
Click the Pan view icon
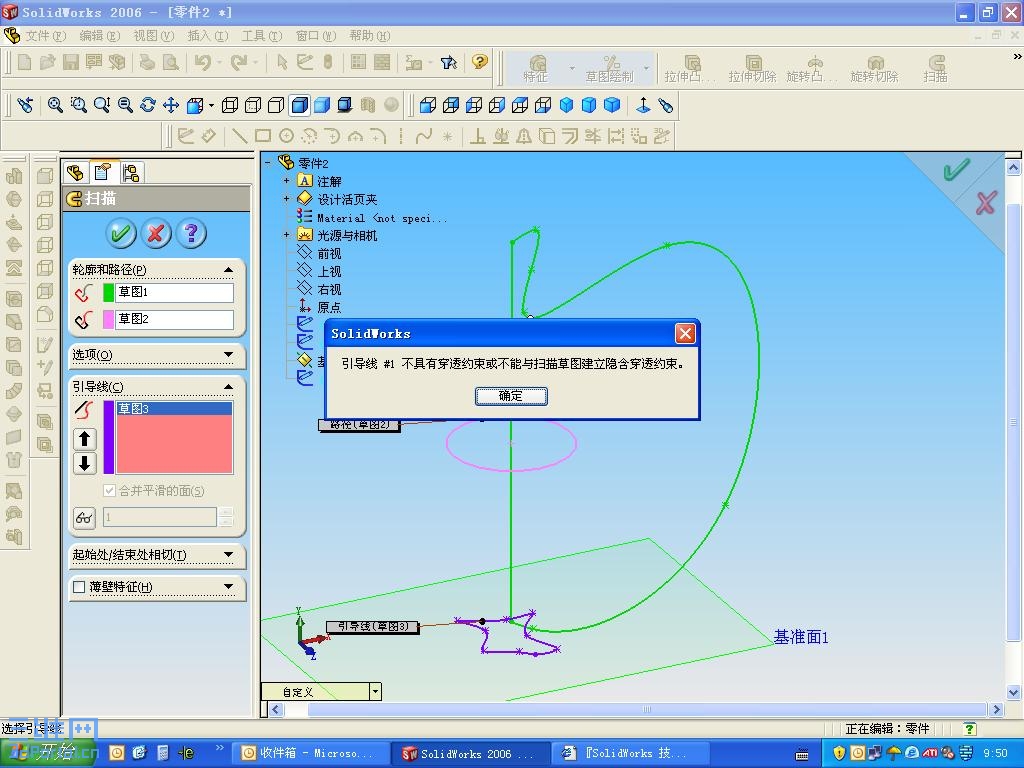tap(171, 105)
